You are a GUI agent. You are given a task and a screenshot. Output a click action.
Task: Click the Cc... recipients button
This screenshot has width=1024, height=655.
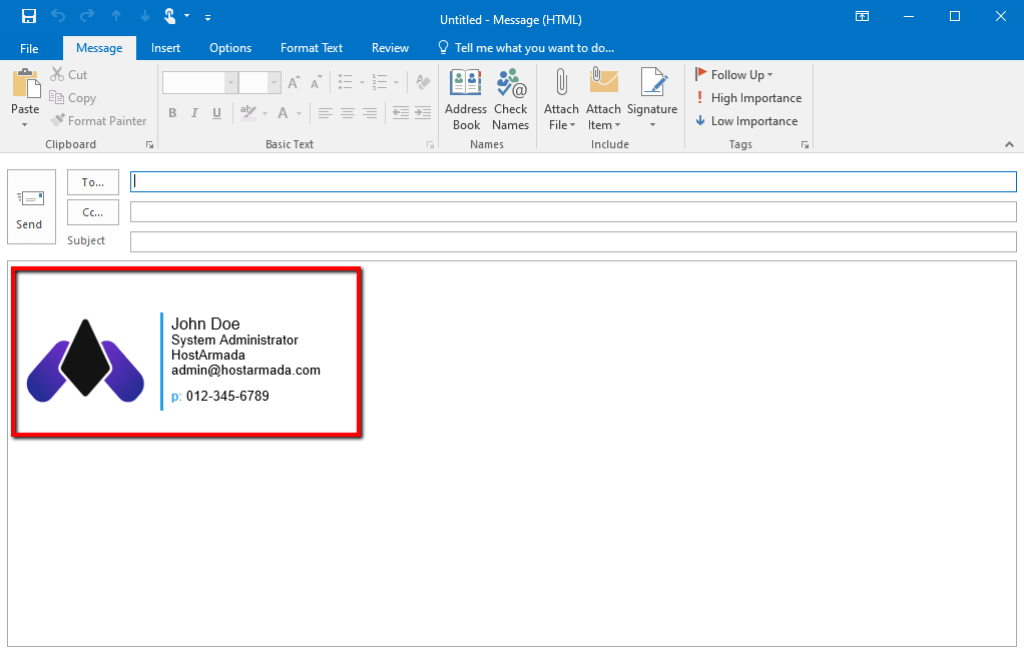click(93, 212)
